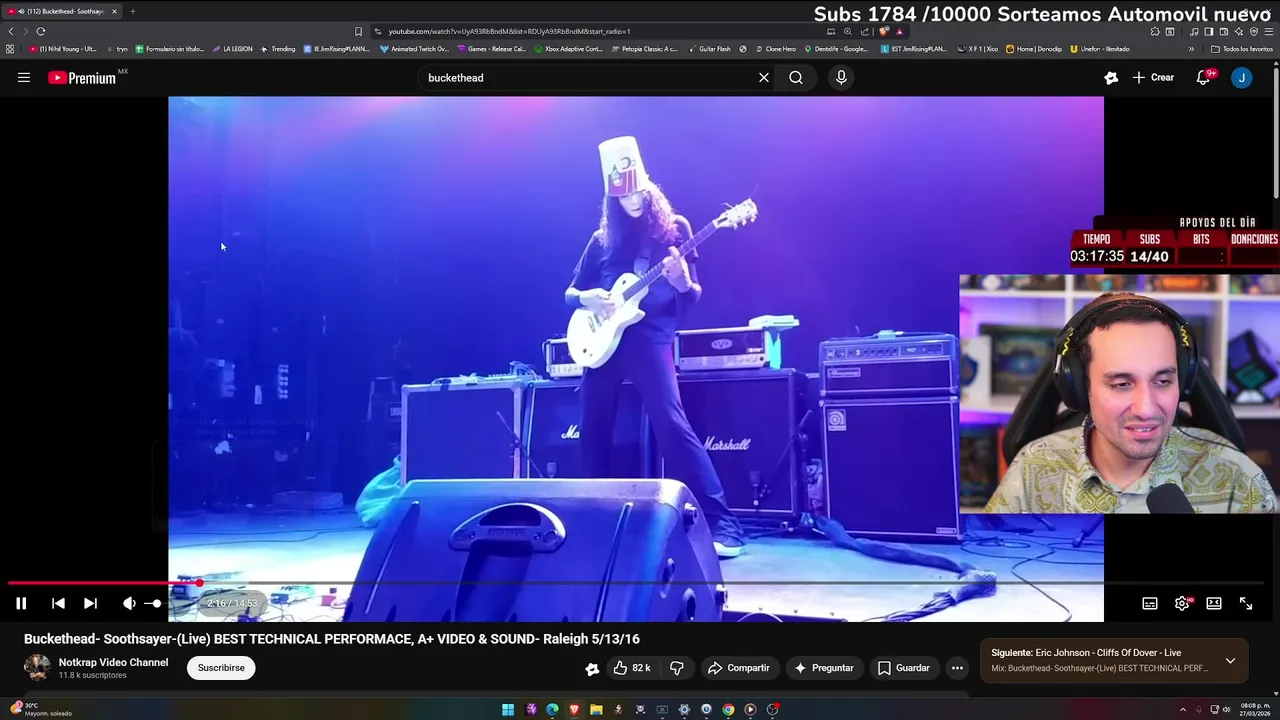Toggle video subtitles
This screenshot has height=720, width=1280.
tap(1150, 603)
